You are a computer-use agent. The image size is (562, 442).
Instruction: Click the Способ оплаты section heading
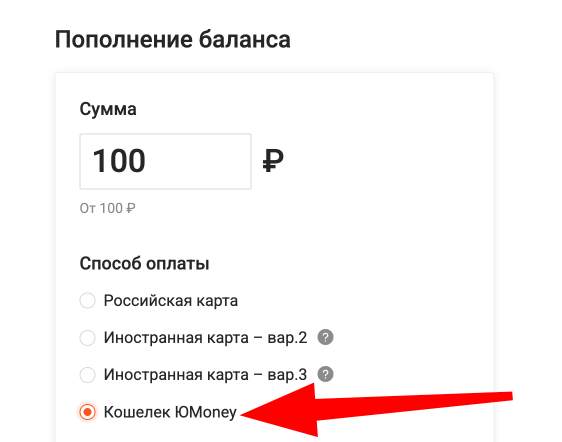coord(144,263)
